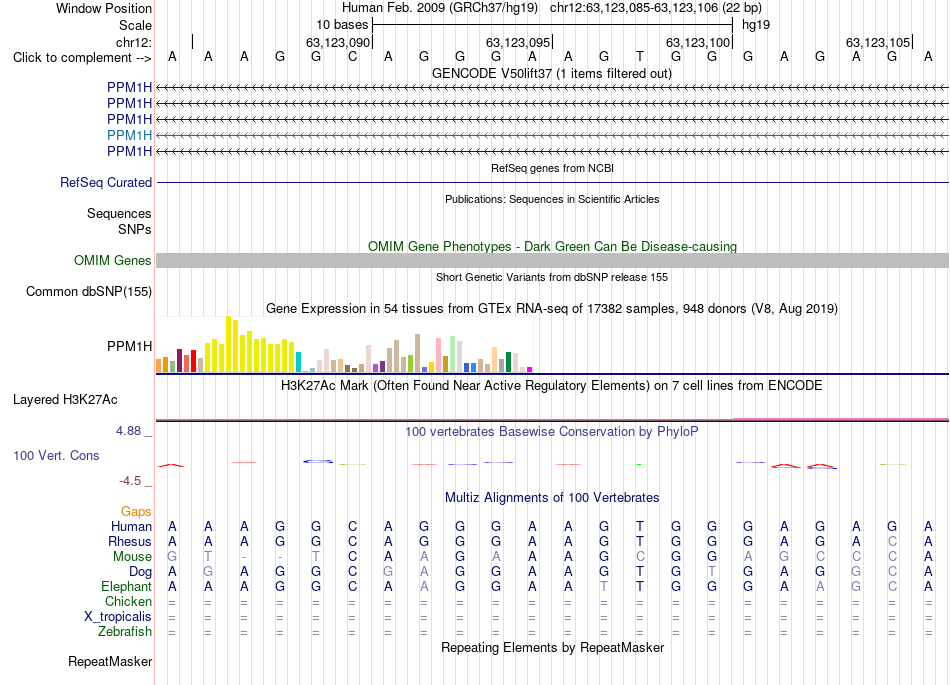Viewport: 950px width, 685px height.
Task: Click the light-blue PPM1H transcript label
Action: pyautogui.click(x=129, y=135)
